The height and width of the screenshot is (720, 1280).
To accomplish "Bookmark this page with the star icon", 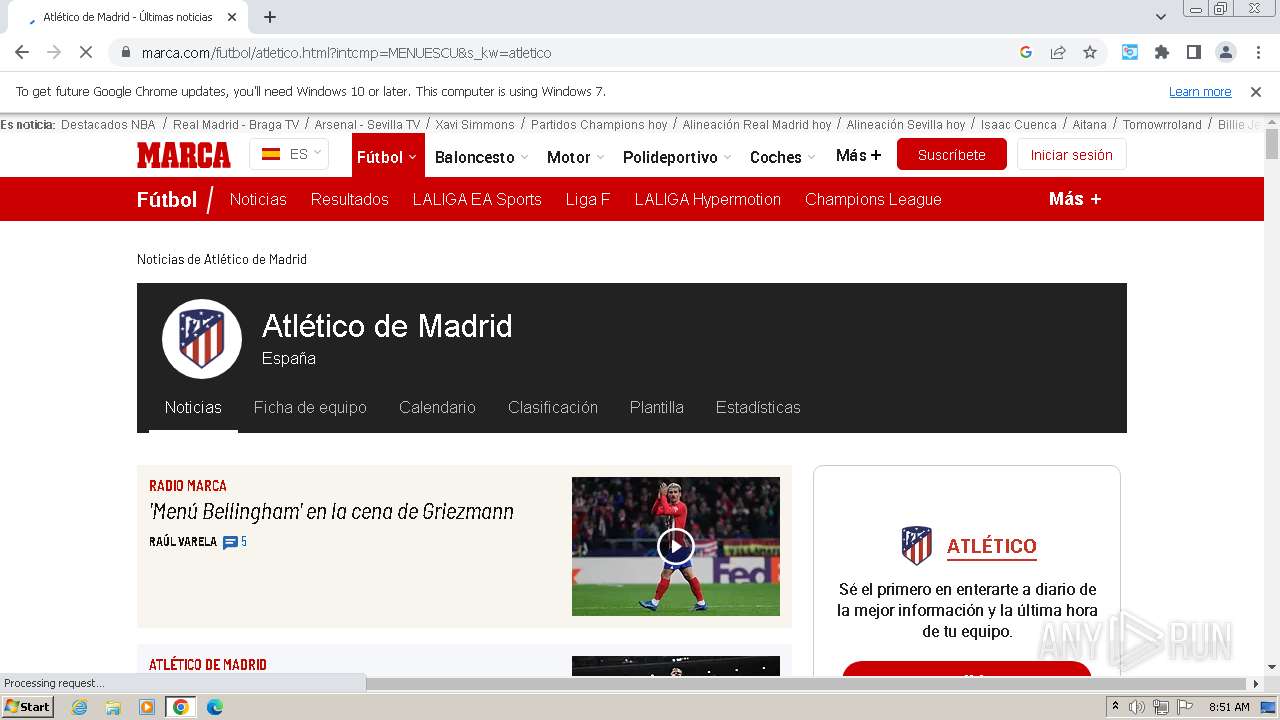I will tap(1090, 52).
